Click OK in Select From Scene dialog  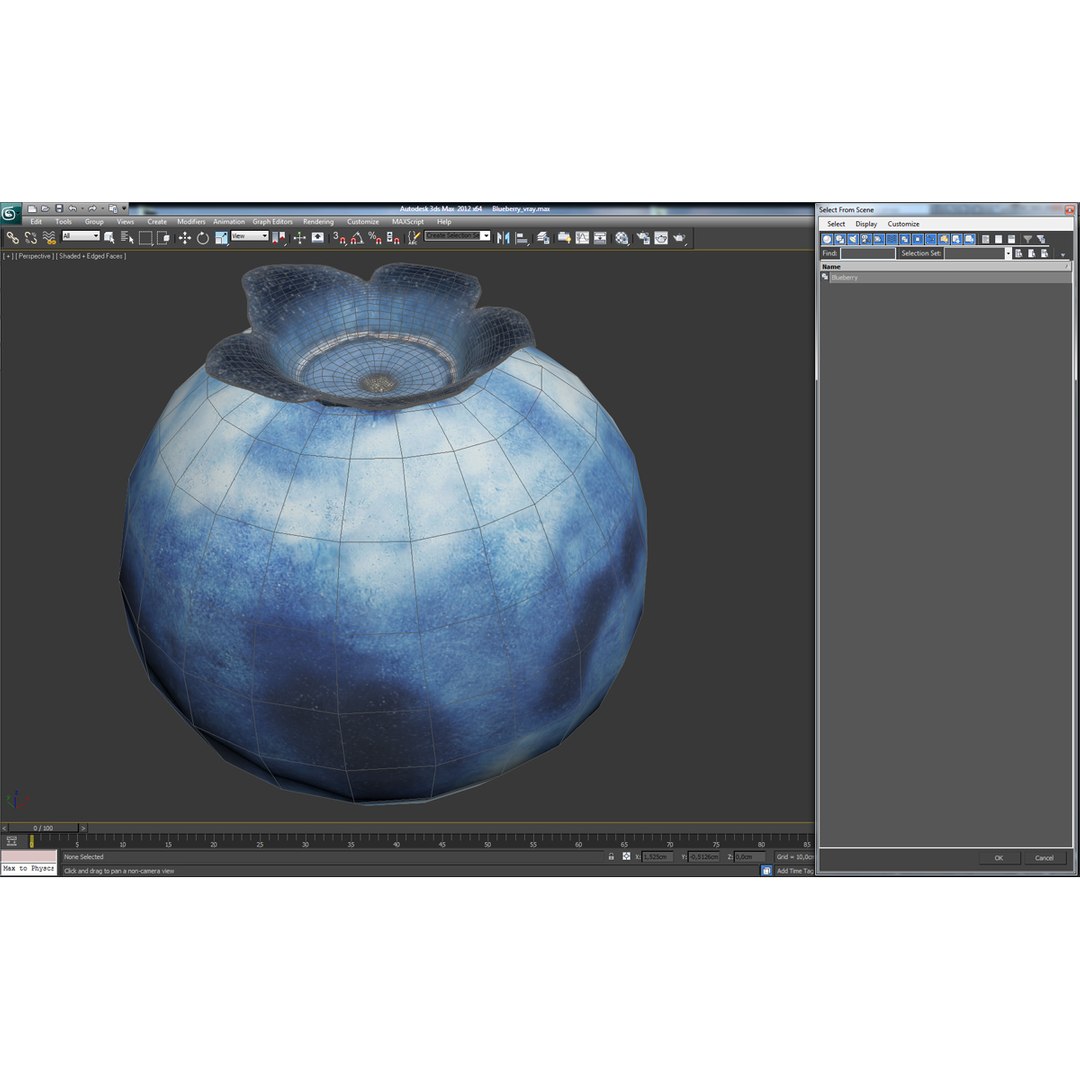pos(998,858)
